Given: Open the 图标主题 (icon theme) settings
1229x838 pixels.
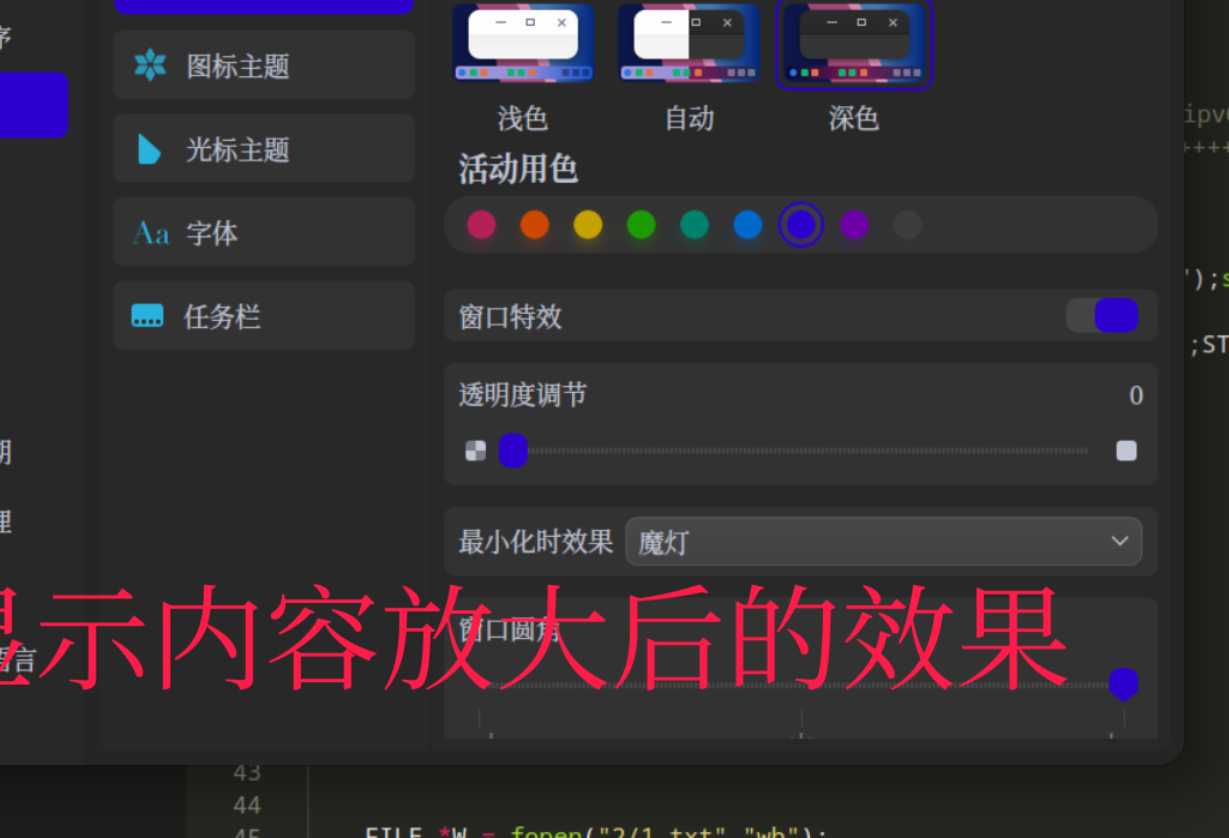Looking at the screenshot, I should pyautogui.click(x=263, y=65).
